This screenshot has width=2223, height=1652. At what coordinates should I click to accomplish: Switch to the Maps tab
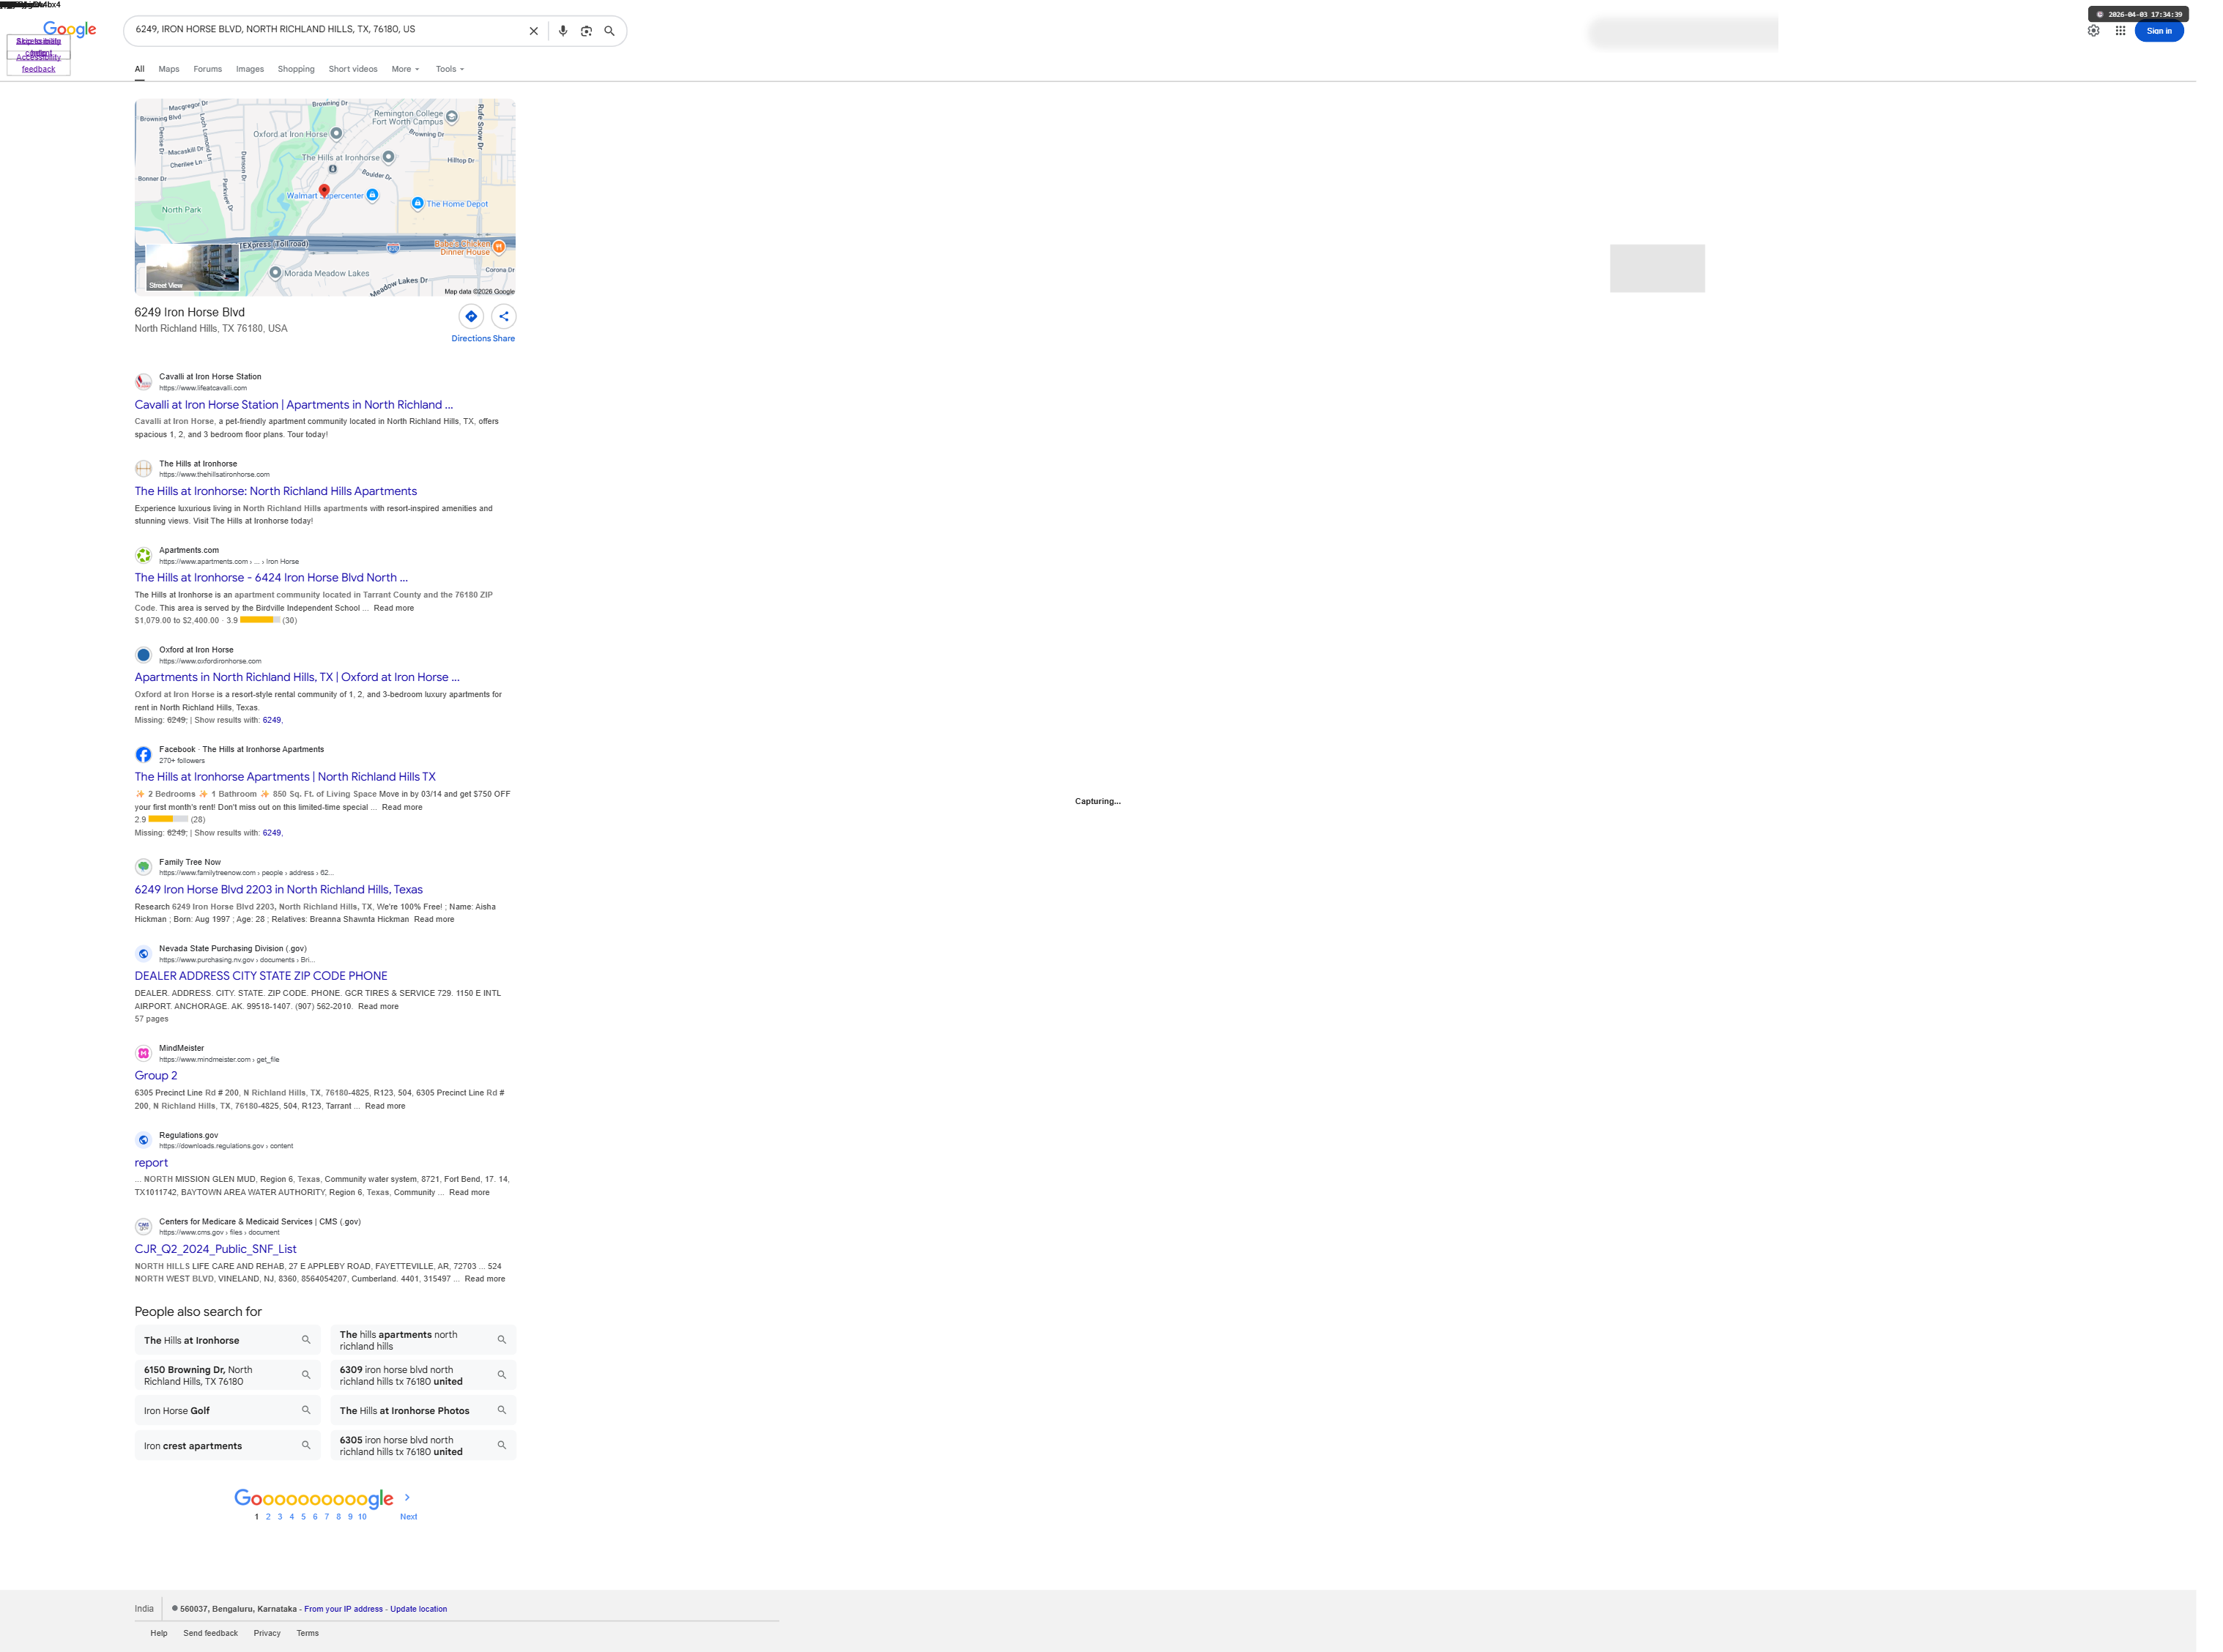click(x=169, y=69)
